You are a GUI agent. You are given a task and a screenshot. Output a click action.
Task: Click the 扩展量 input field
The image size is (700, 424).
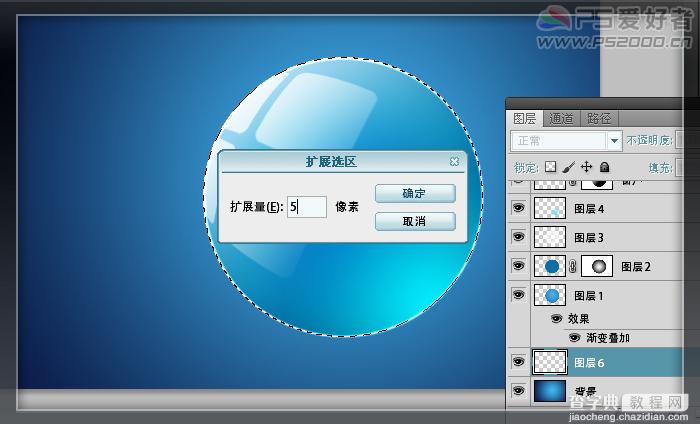click(307, 207)
